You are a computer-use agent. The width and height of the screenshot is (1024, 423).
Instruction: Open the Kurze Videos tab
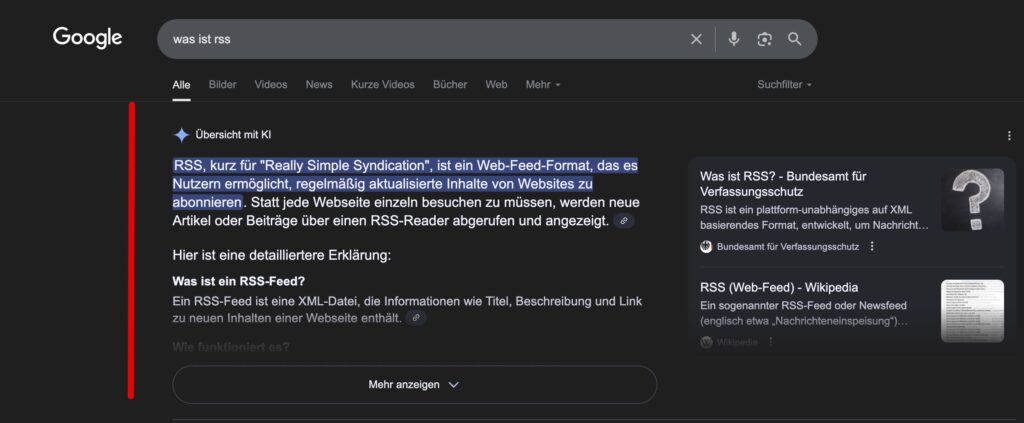click(x=383, y=85)
